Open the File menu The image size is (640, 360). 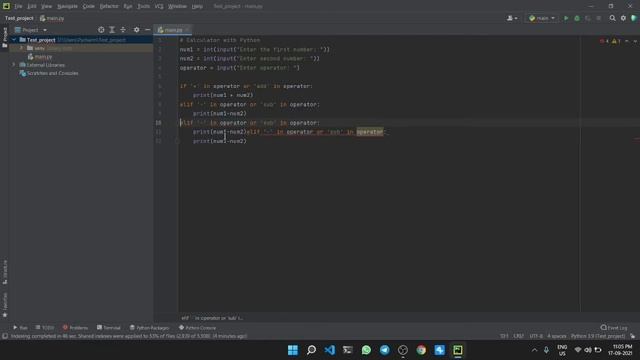click(18, 6)
